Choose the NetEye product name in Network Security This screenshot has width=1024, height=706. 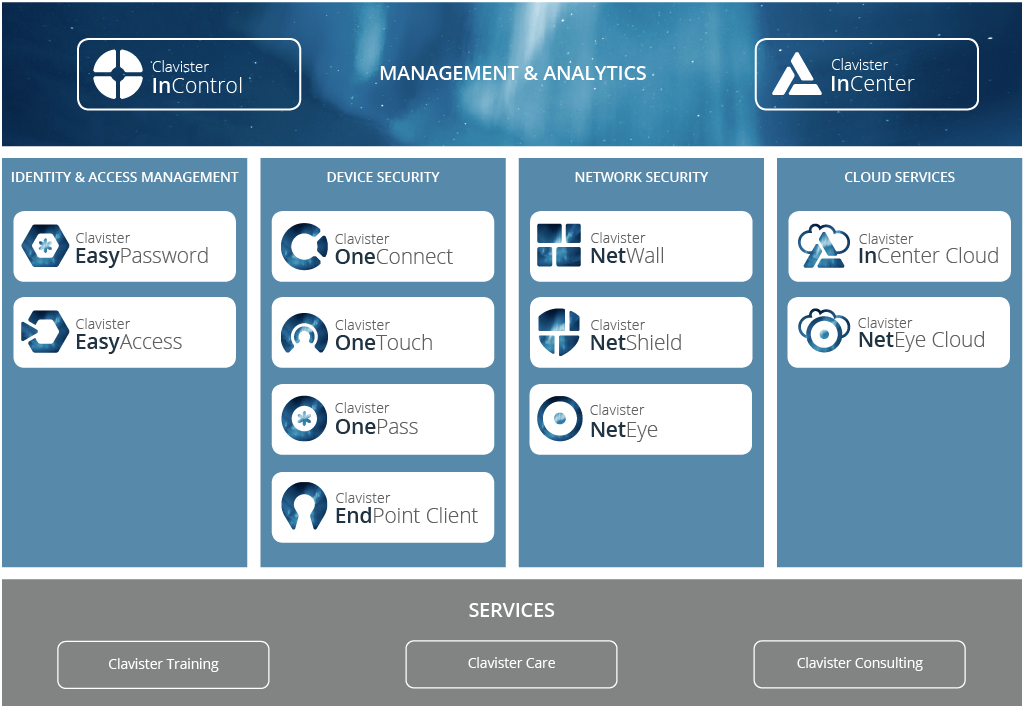click(624, 430)
